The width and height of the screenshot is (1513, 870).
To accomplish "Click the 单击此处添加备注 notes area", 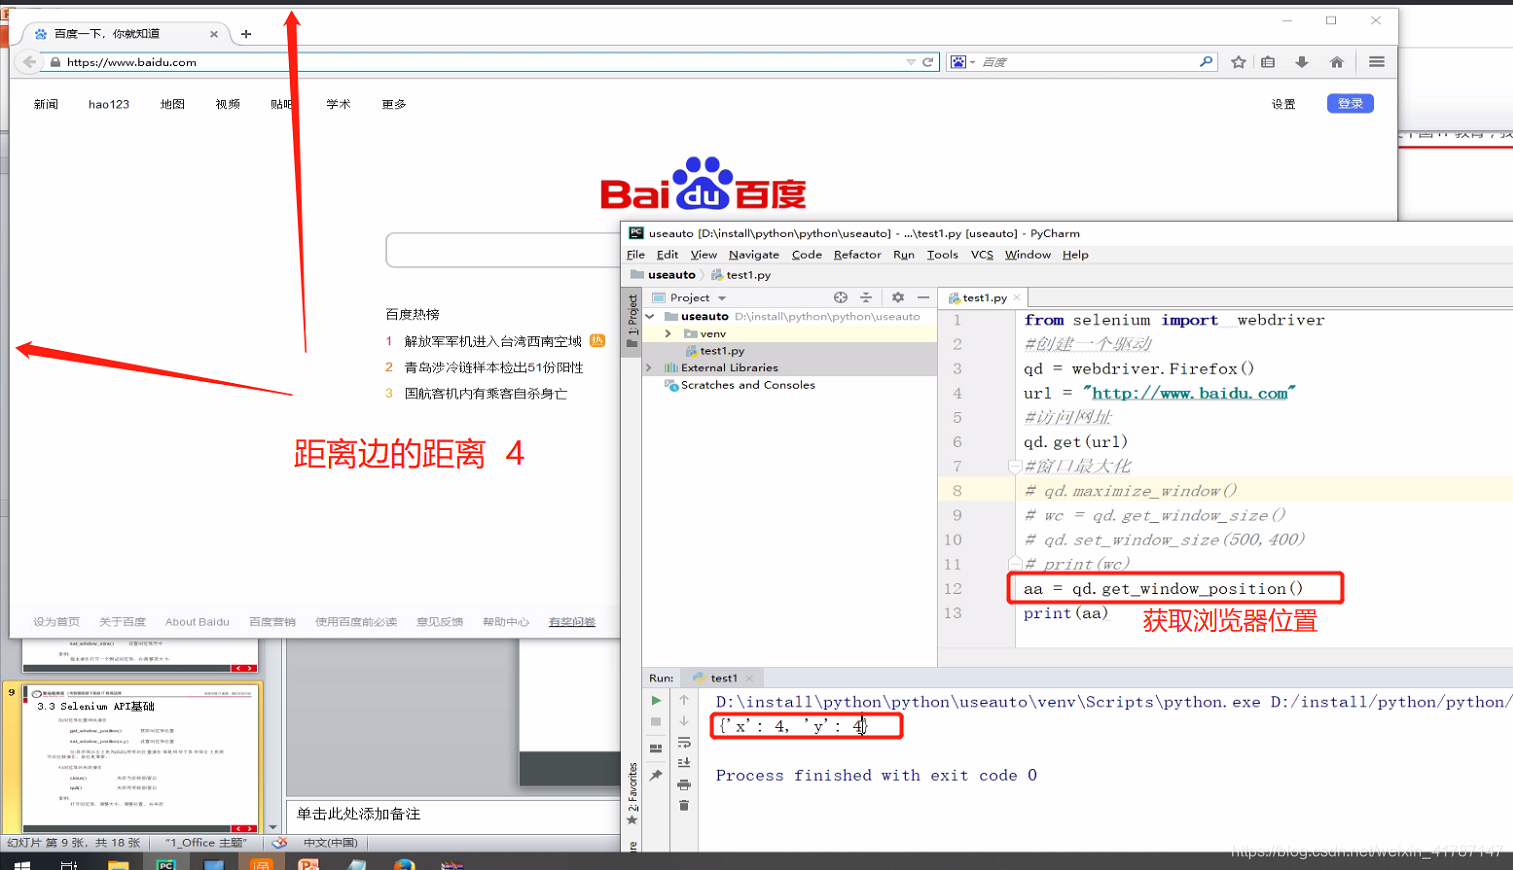I will point(452,814).
